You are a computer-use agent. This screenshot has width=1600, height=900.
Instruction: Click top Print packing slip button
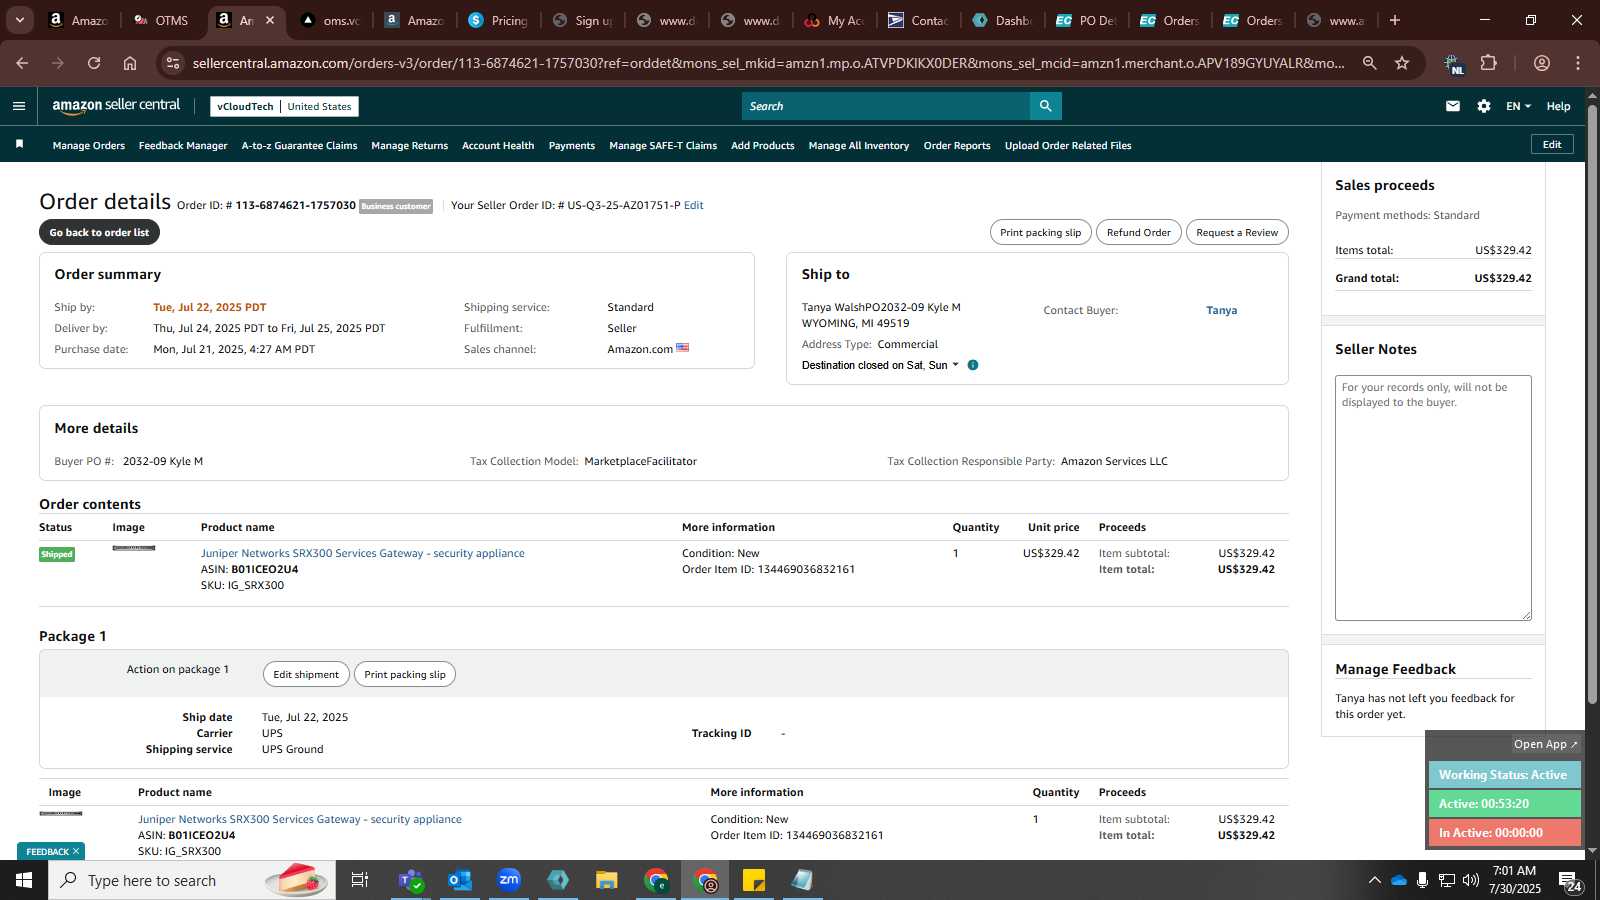[1040, 233]
